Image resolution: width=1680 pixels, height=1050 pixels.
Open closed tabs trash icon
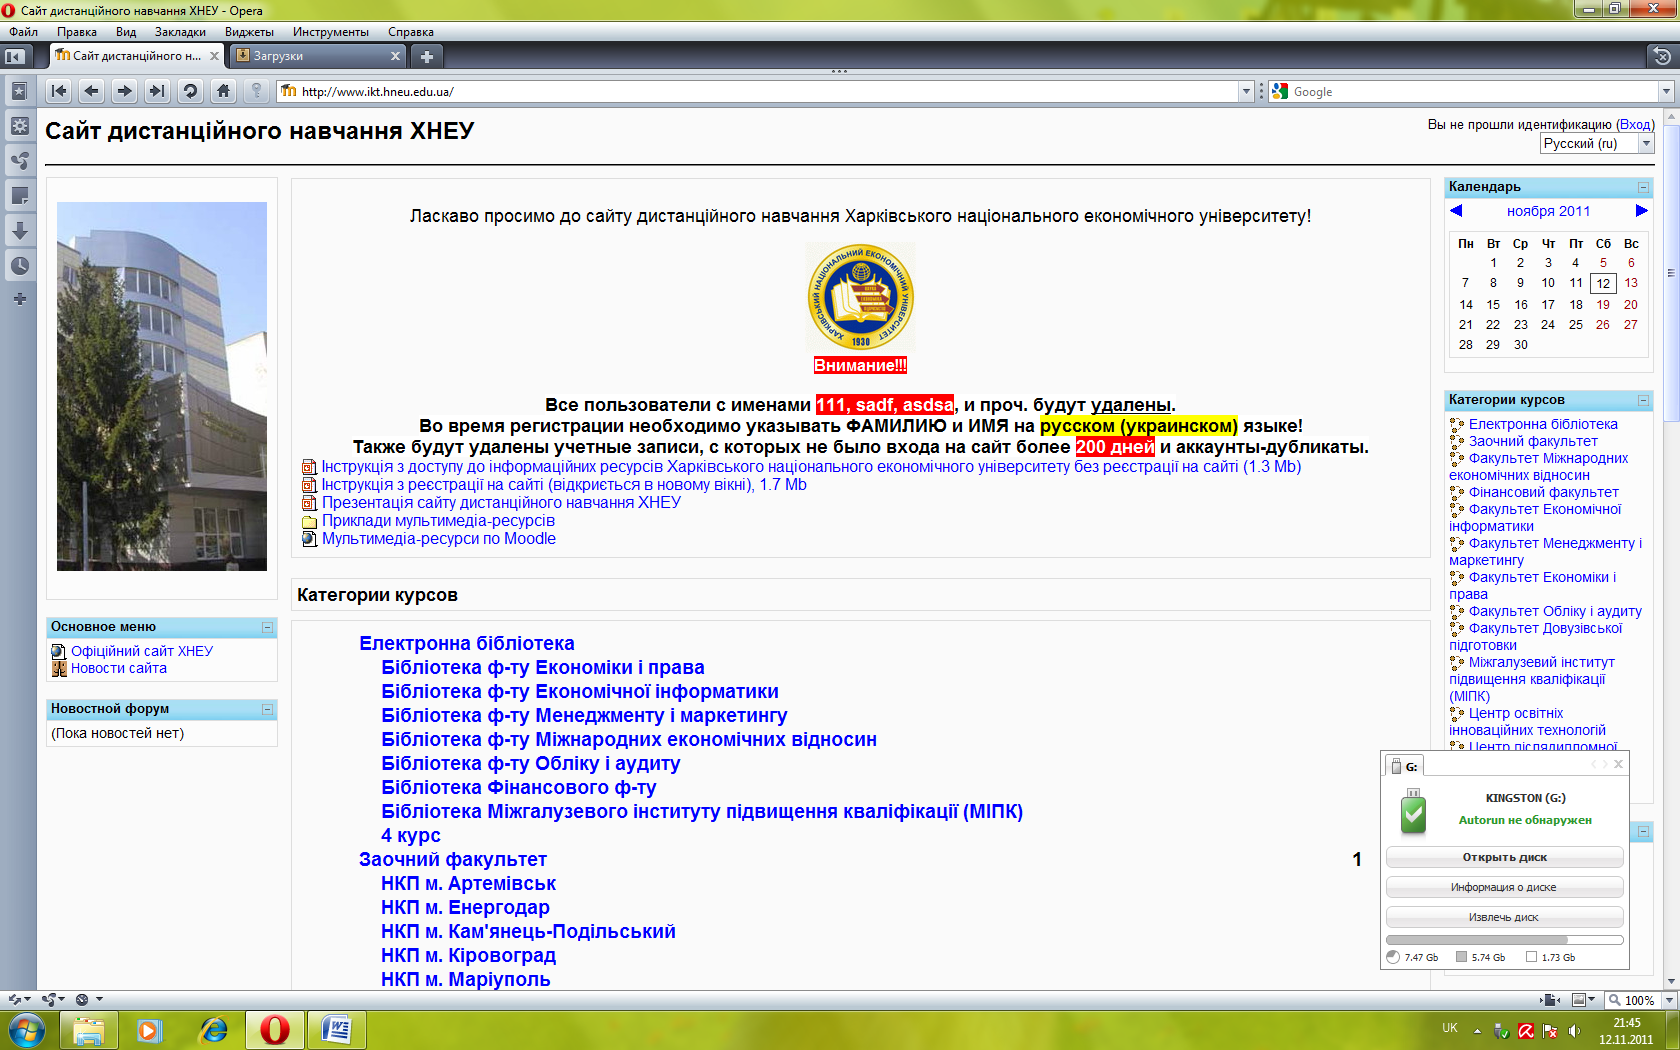point(1661,55)
